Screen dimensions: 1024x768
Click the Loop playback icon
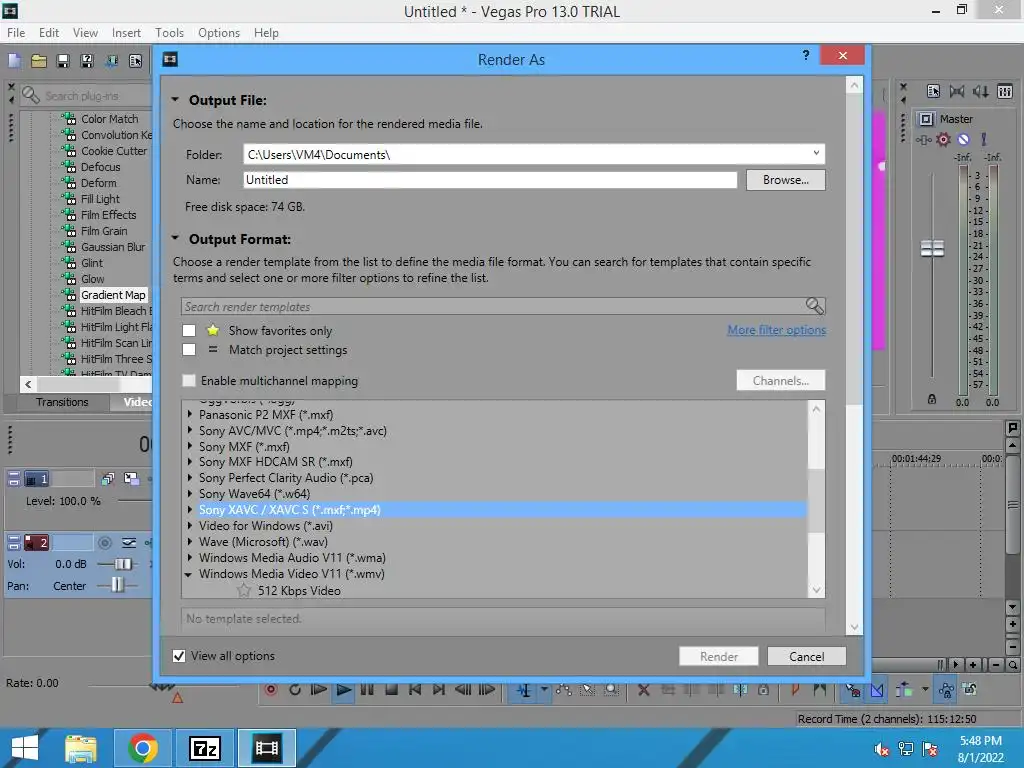(295, 690)
